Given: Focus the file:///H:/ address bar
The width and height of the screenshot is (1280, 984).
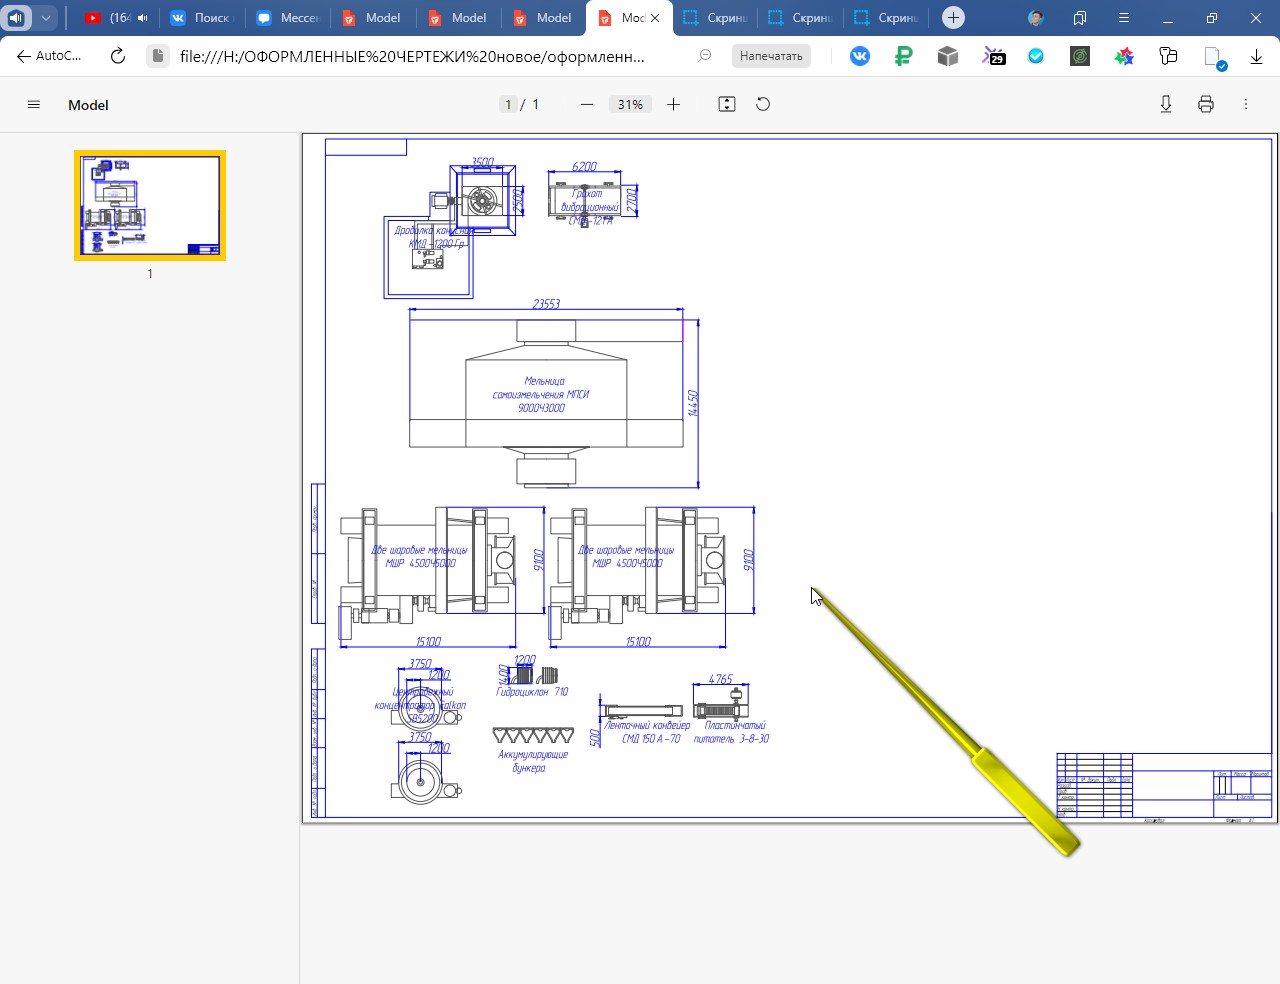Looking at the screenshot, I should [x=412, y=56].
